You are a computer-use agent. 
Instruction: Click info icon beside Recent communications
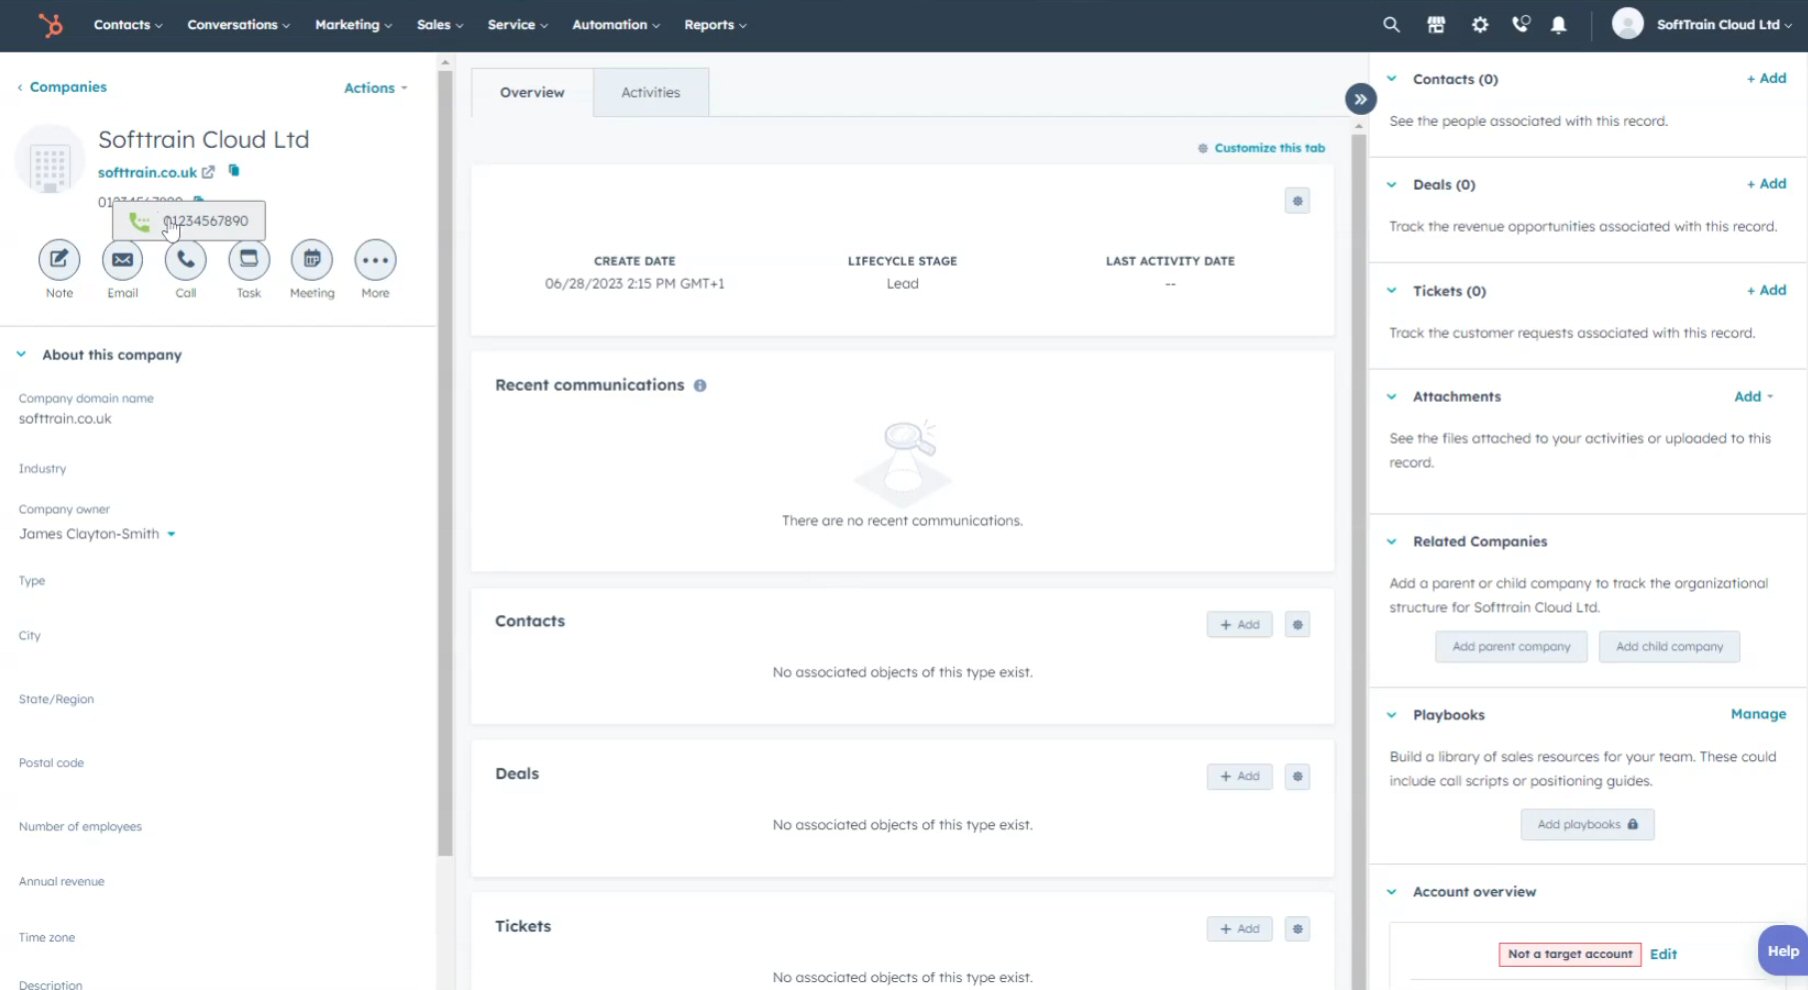pos(700,386)
